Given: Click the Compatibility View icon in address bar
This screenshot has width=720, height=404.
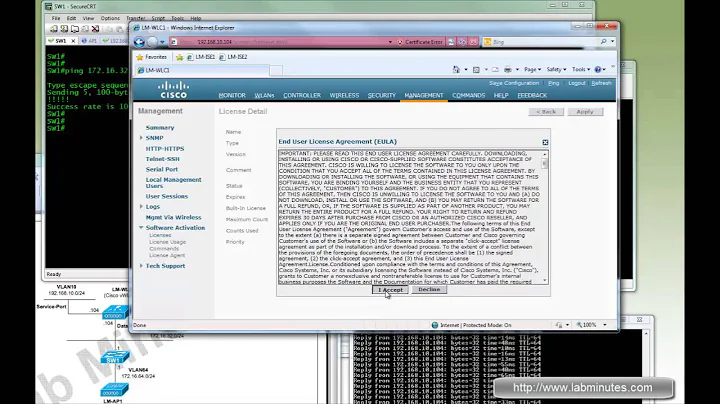Looking at the screenshot, I should click(451, 42).
